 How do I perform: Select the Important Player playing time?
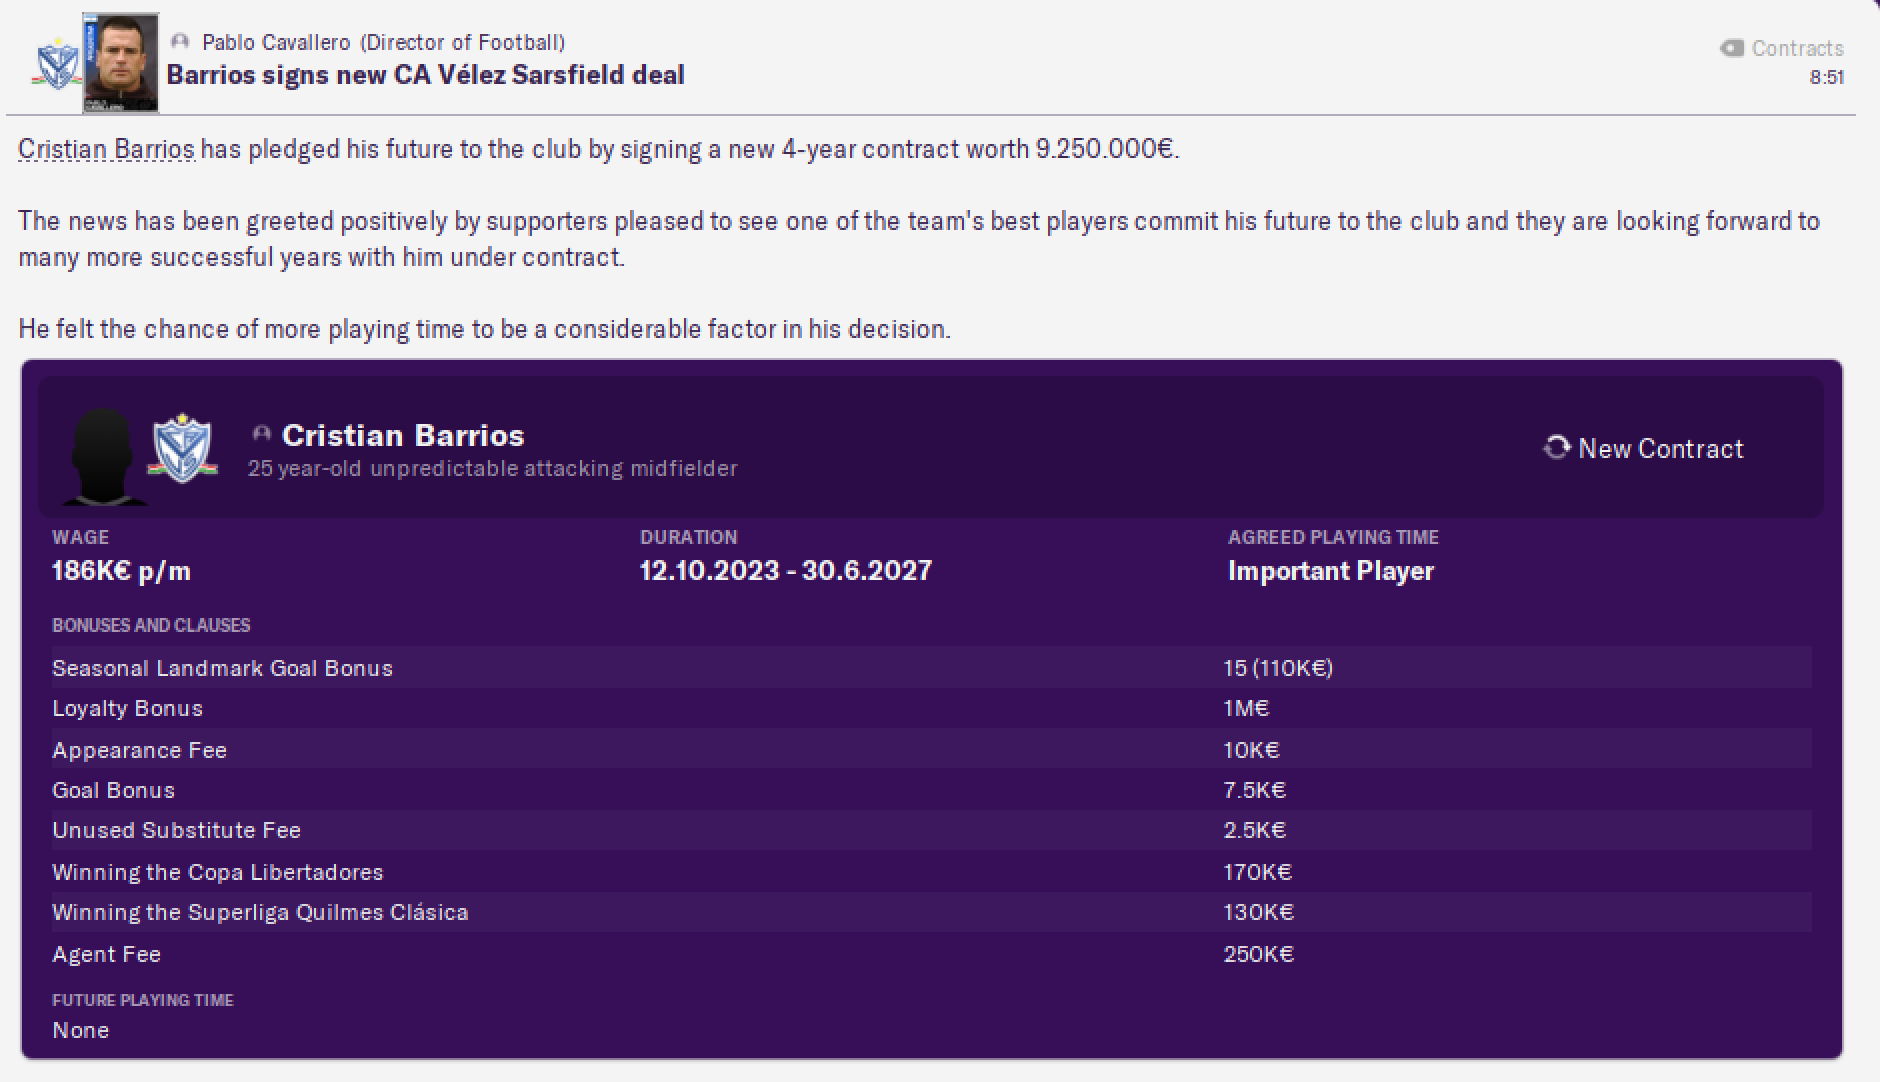point(1331,570)
